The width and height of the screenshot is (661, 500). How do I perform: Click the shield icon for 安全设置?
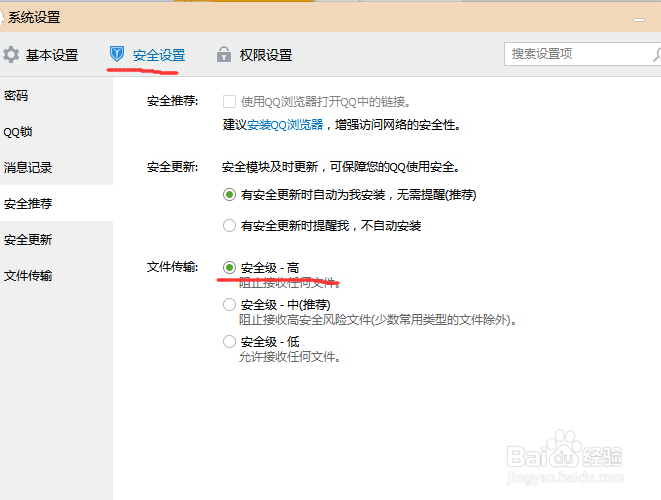point(117,54)
